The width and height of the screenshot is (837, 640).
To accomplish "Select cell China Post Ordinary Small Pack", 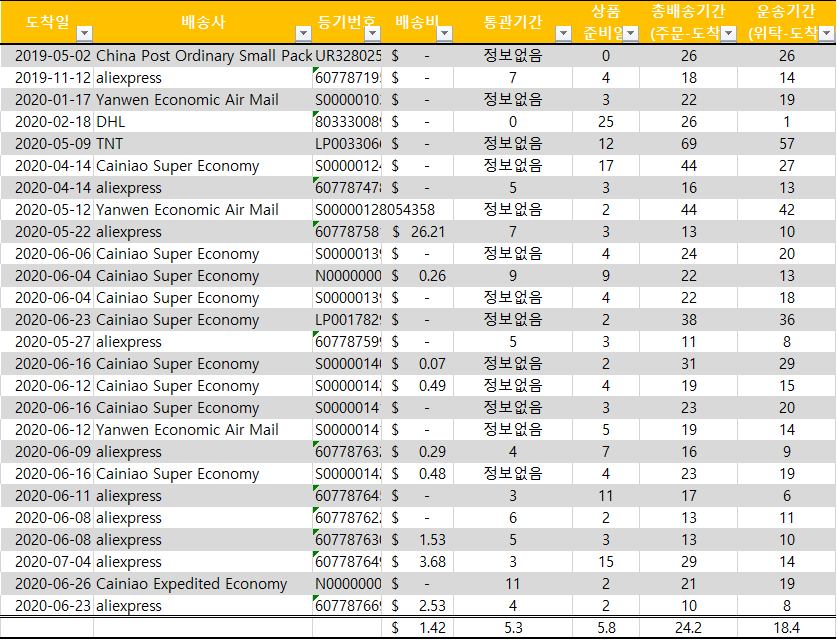I will tap(203, 56).
